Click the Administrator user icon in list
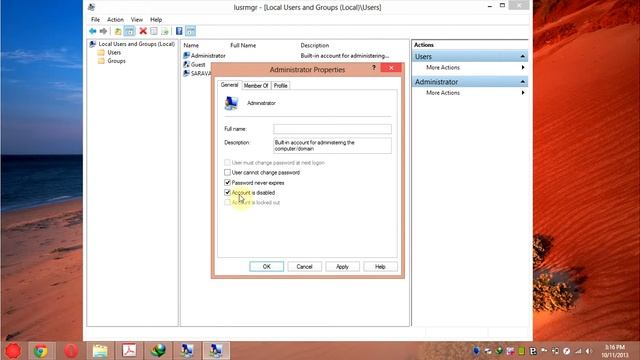 click(x=187, y=56)
